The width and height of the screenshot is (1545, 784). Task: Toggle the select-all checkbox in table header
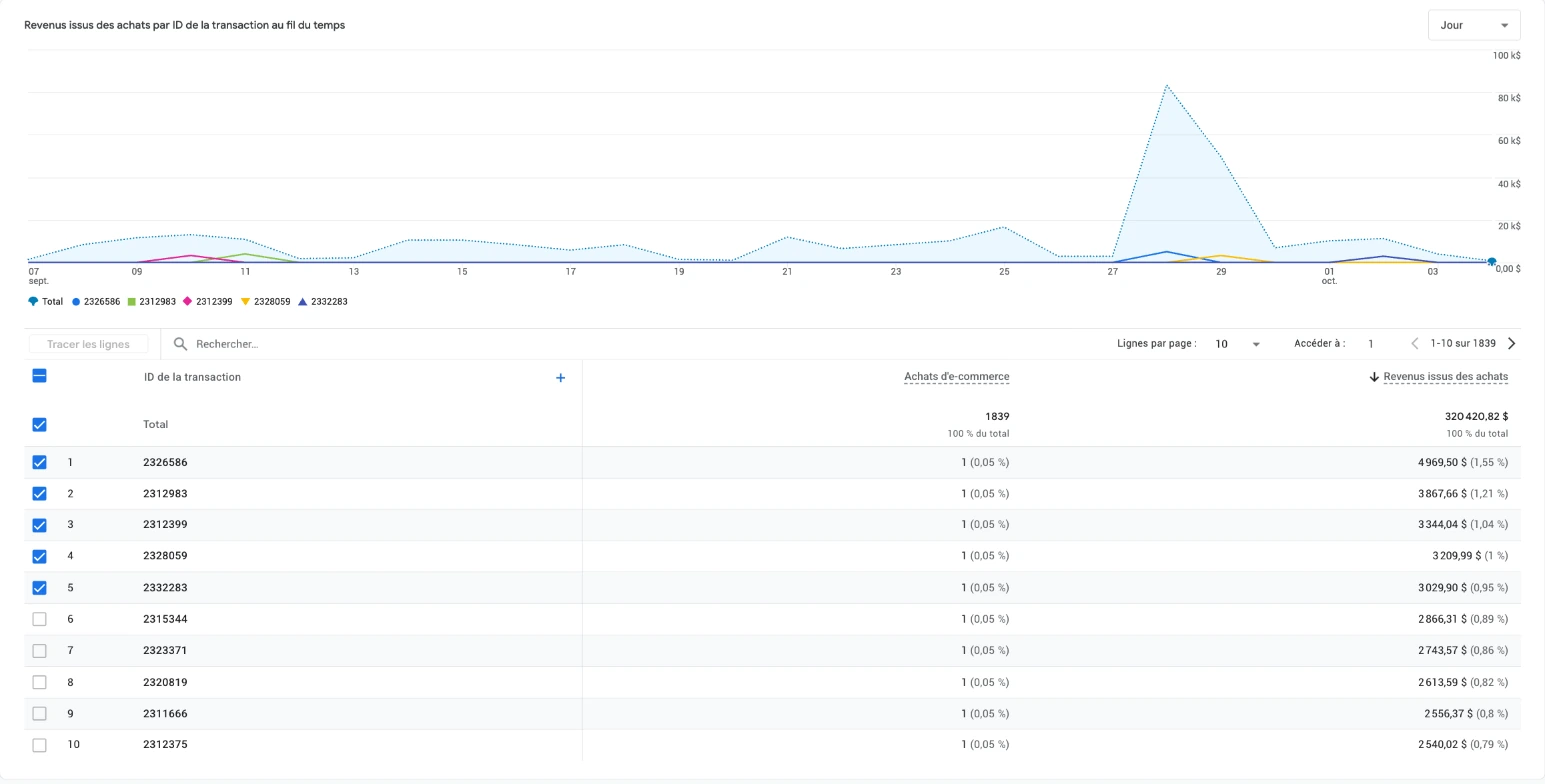pyautogui.click(x=40, y=376)
